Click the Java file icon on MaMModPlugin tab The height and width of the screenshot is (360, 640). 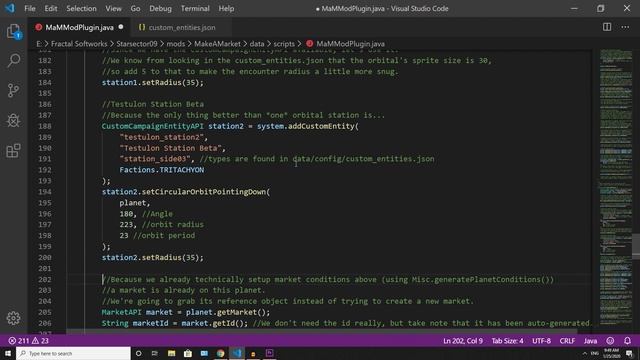click(39, 27)
